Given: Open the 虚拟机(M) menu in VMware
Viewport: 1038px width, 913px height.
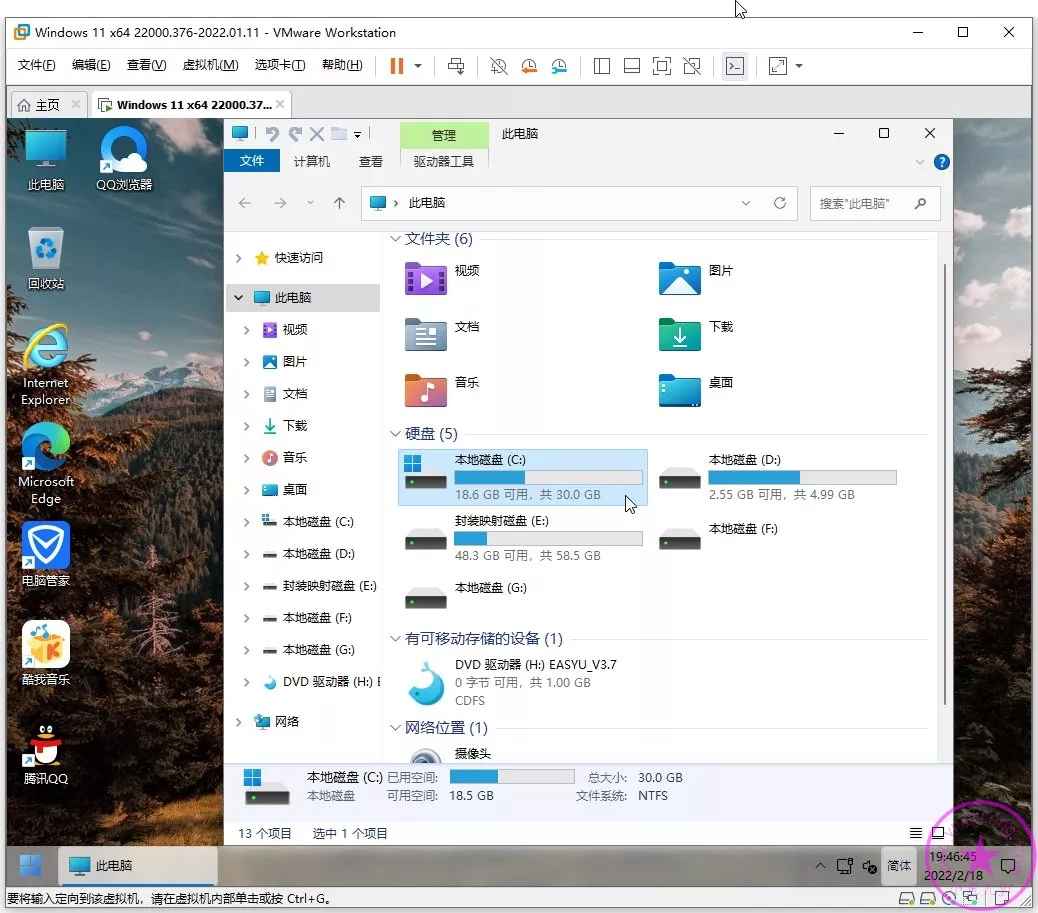Looking at the screenshot, I should coord(210,65).
